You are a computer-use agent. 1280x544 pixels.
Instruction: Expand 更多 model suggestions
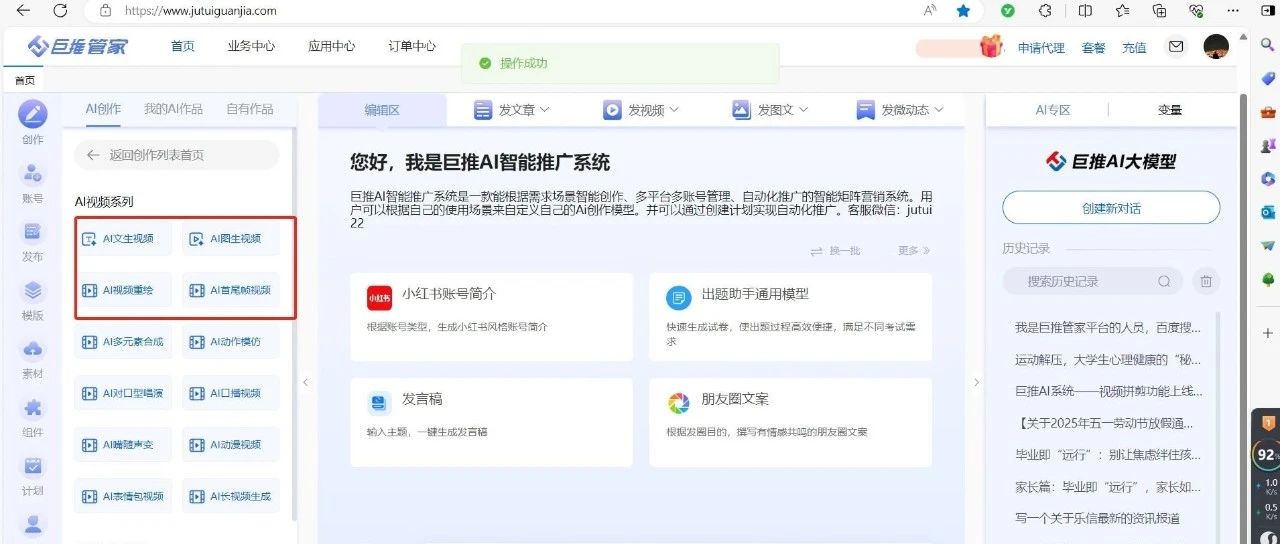pyautogui.click(x=914, y=250)
